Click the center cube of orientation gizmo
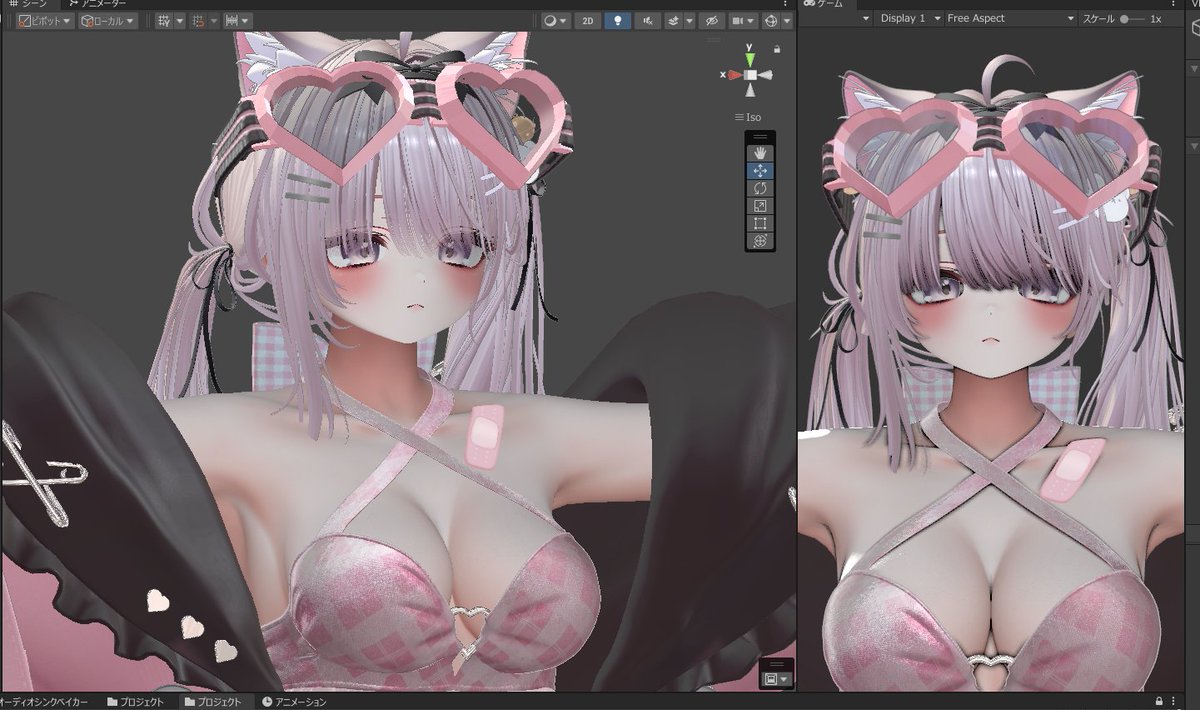 point(750,75)
